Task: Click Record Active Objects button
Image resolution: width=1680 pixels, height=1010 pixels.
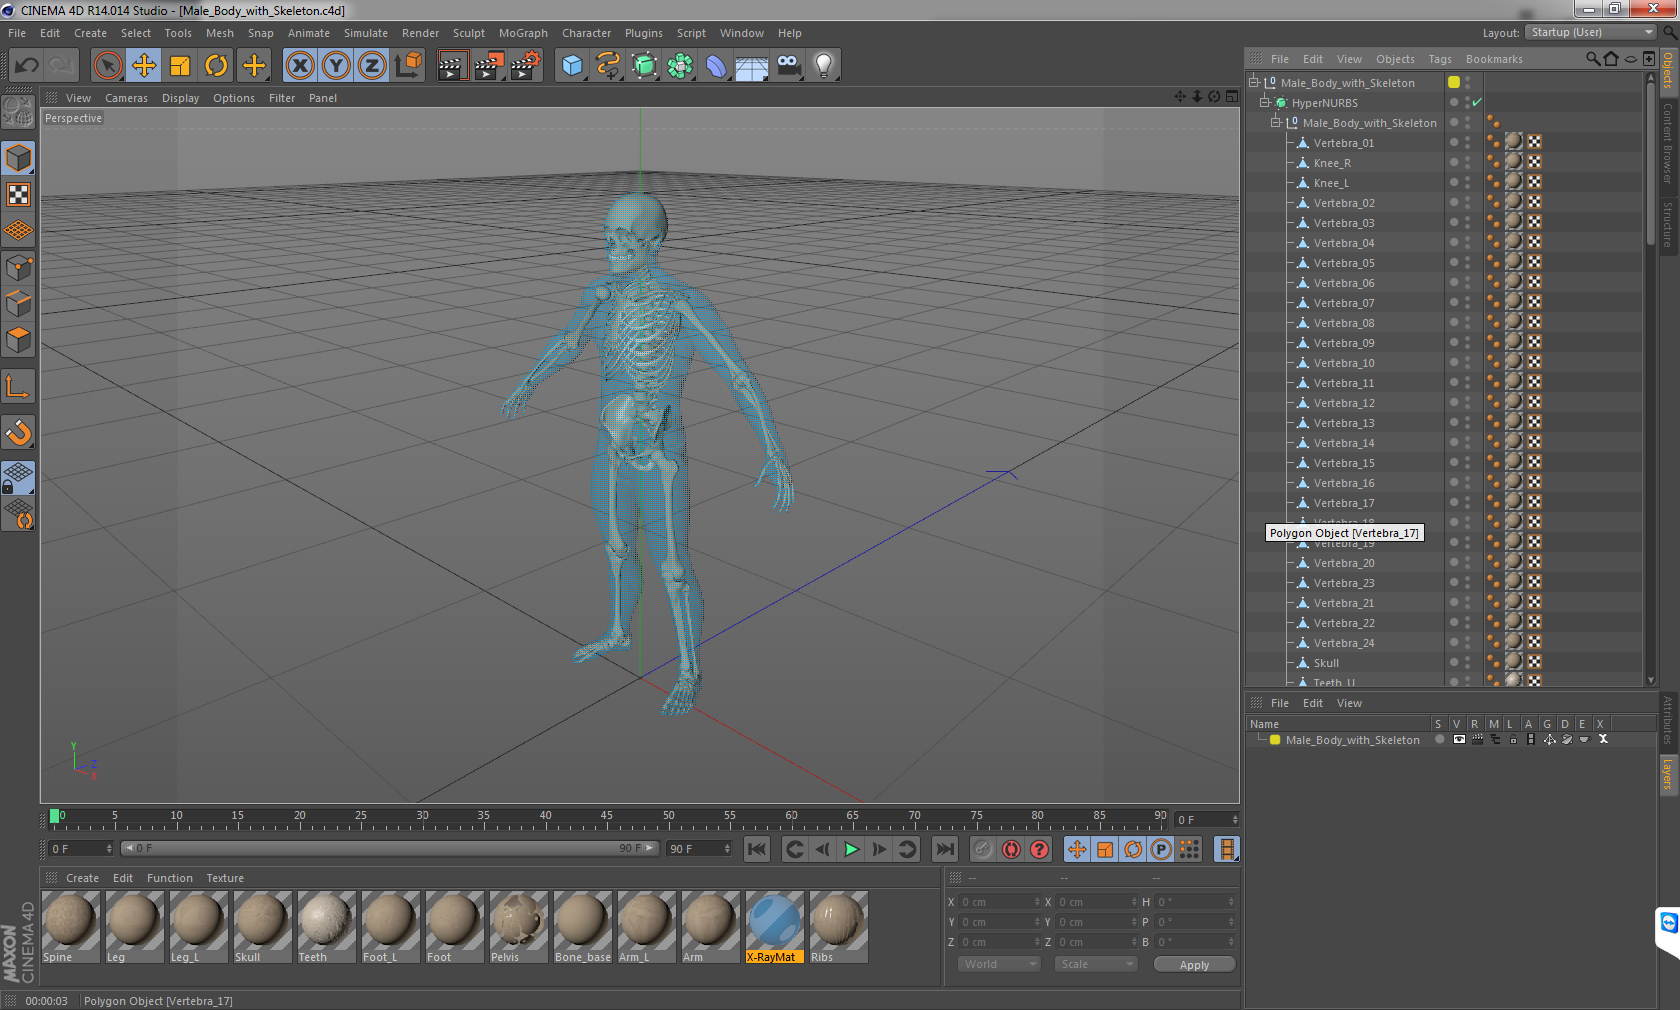Action: pos(983,849)
